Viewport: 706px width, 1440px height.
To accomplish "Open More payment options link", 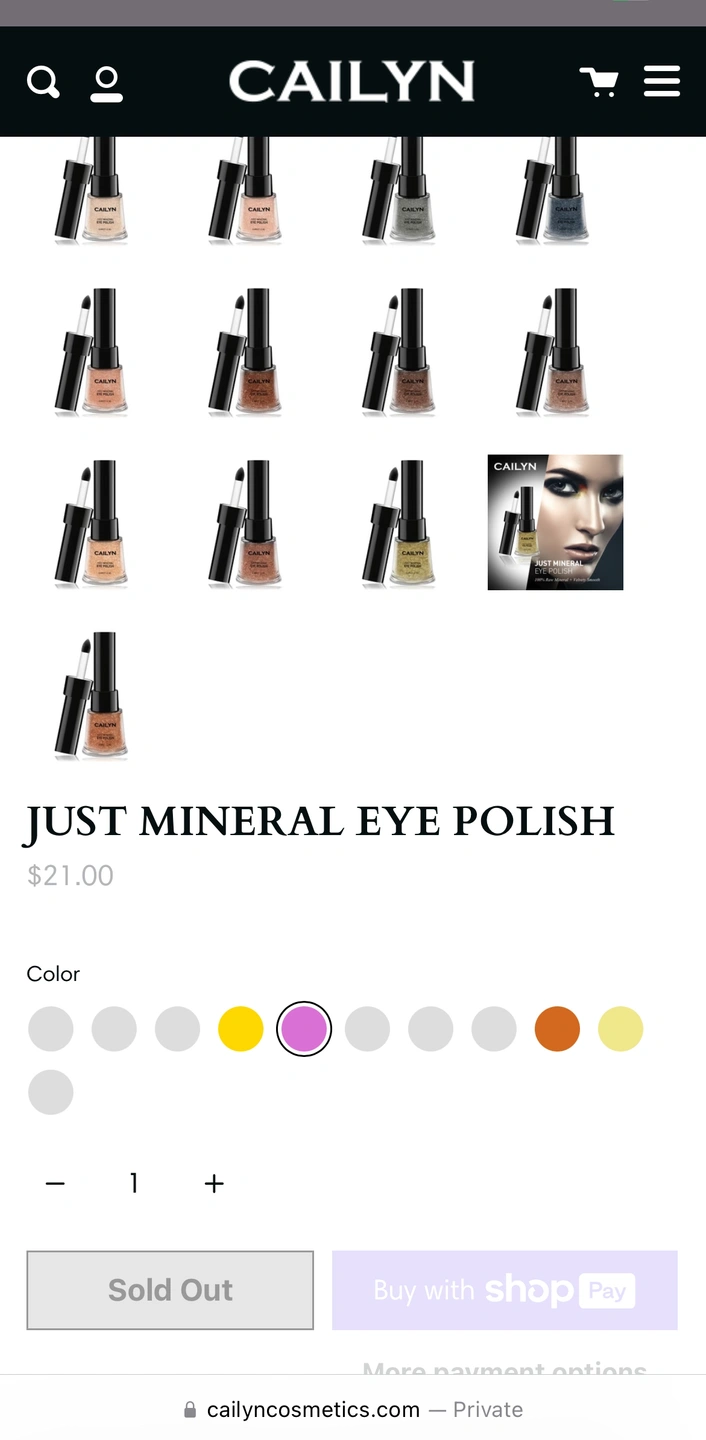I will [505, 1367].
